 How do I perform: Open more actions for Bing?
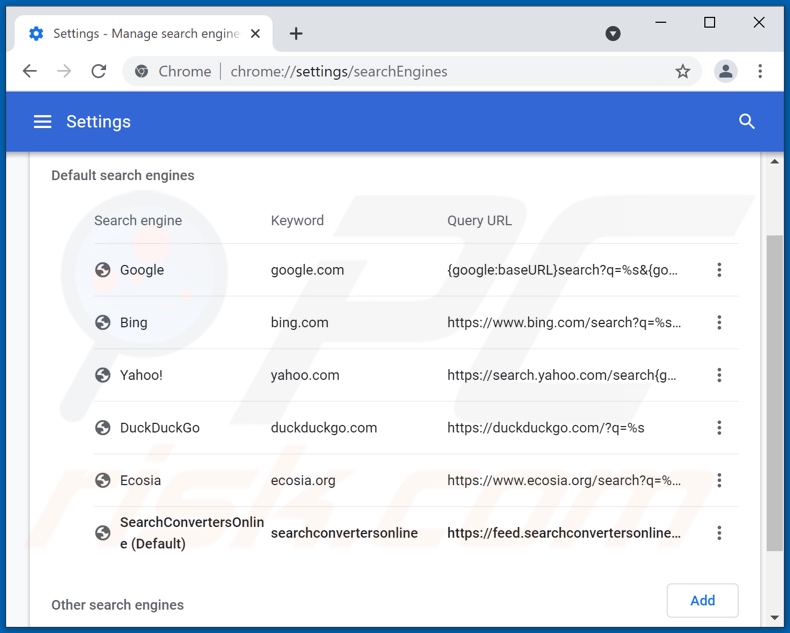pyautogui.click(x=719, y=322)
